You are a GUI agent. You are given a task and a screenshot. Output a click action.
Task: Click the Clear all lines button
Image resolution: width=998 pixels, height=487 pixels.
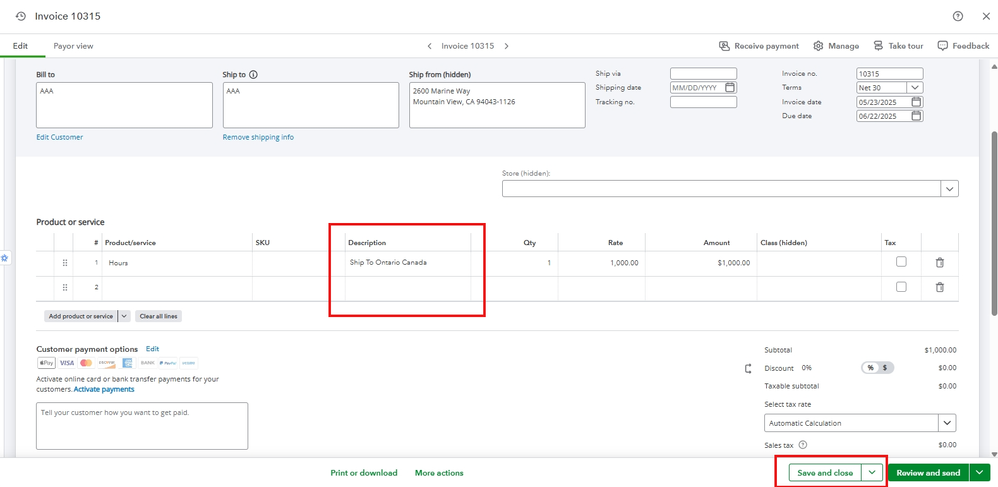(158, 316)
